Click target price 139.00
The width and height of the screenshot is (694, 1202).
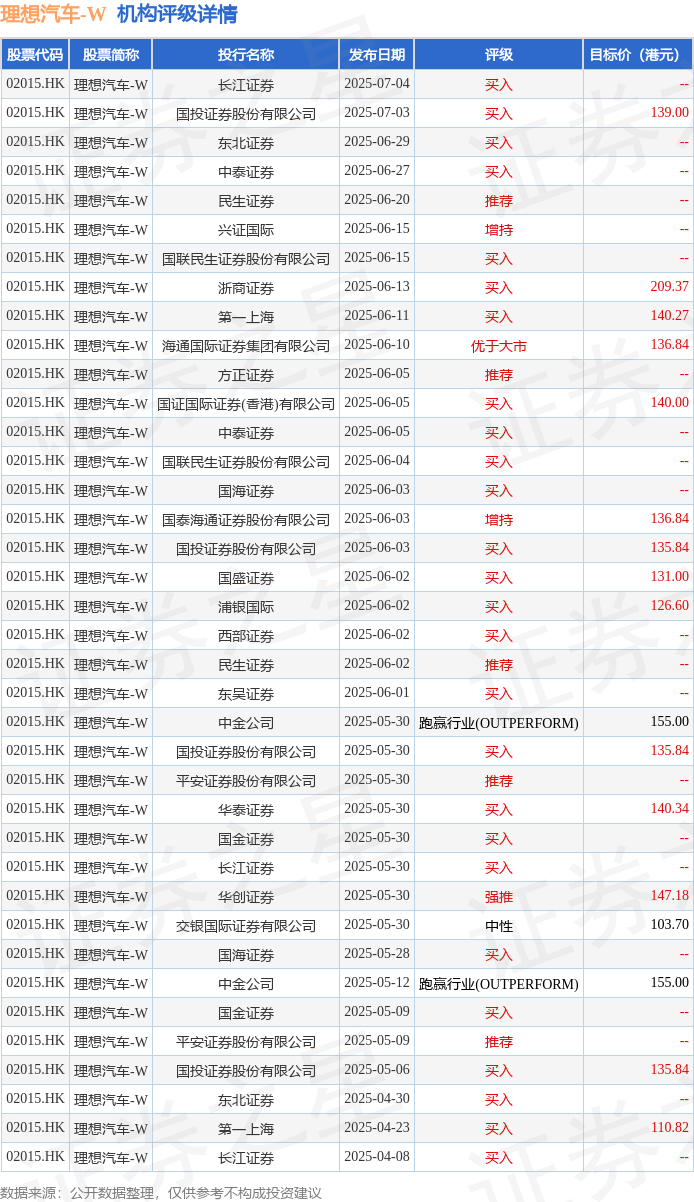669,113
